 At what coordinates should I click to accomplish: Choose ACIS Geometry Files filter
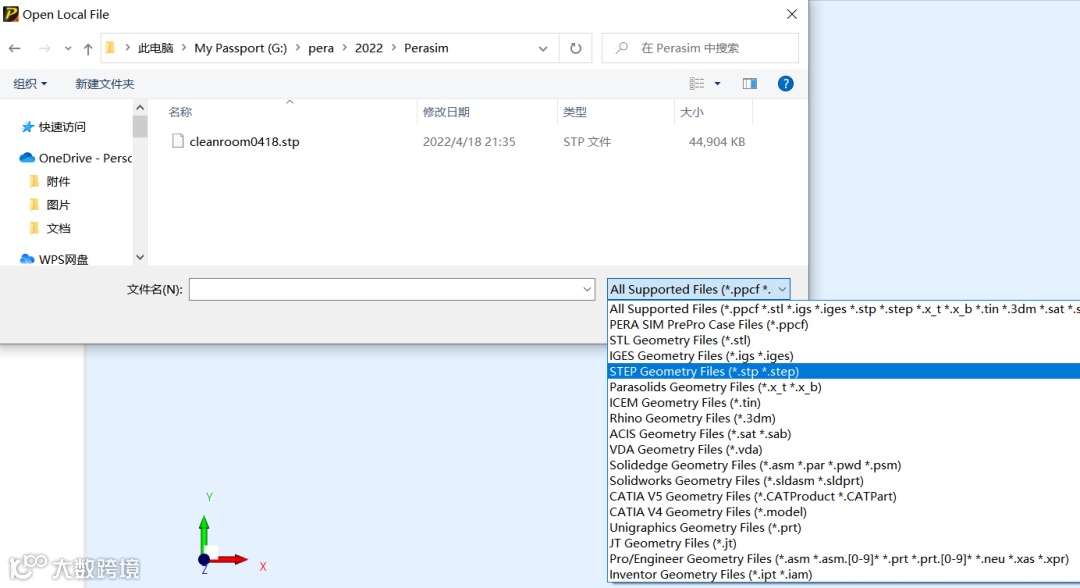(844, 434)
